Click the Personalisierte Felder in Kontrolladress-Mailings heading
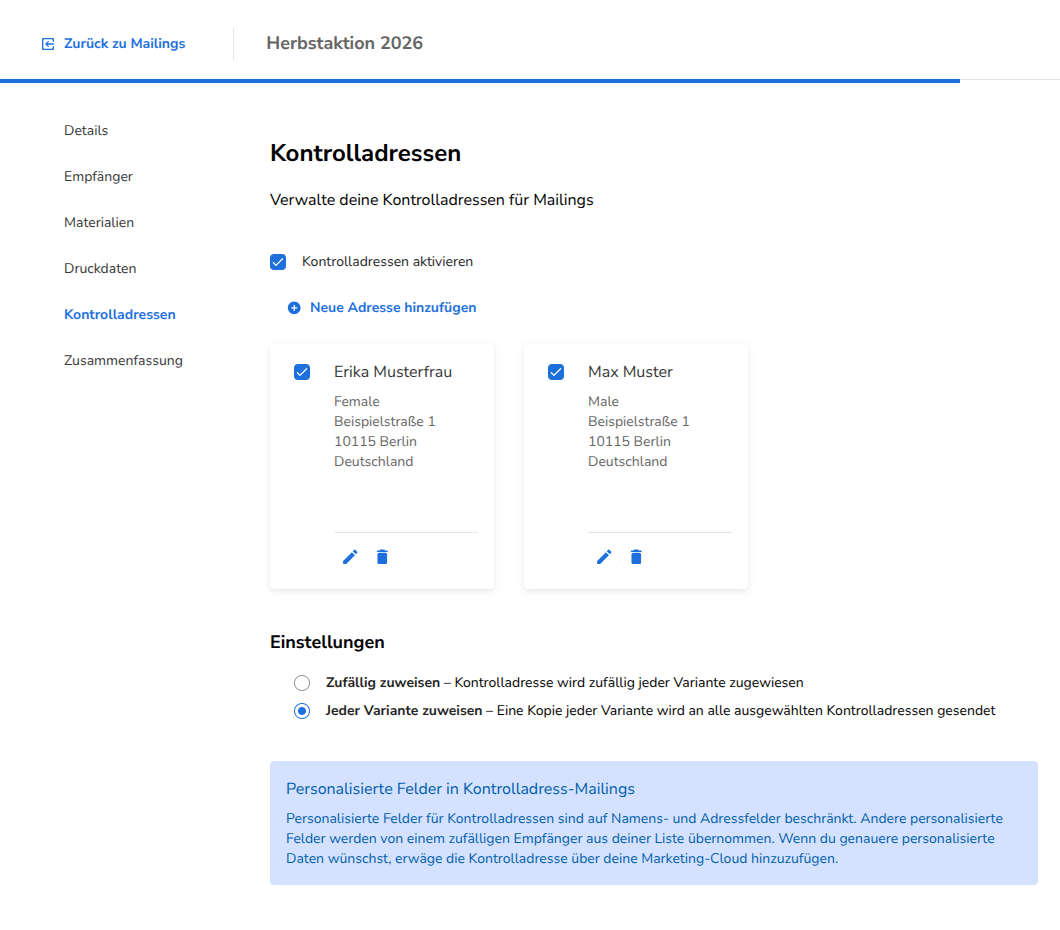This screenshot has height=930, width=1060. pyautogui.click(x=460, y=789)
